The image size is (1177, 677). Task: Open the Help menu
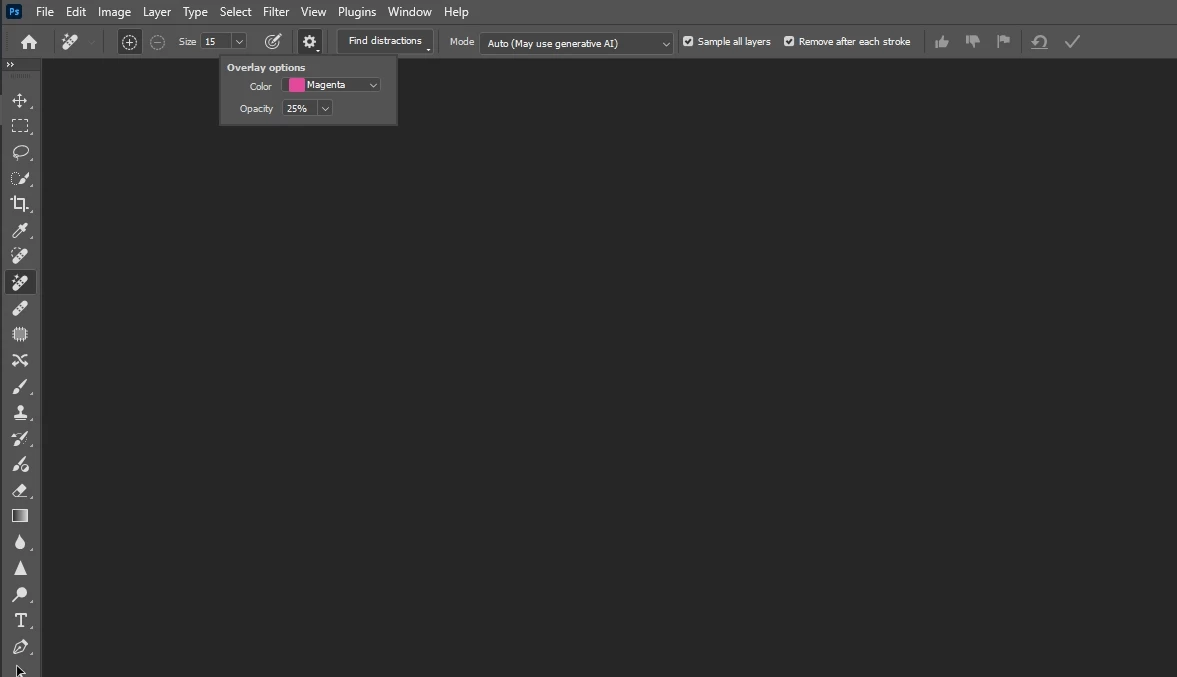click(456, 12)
